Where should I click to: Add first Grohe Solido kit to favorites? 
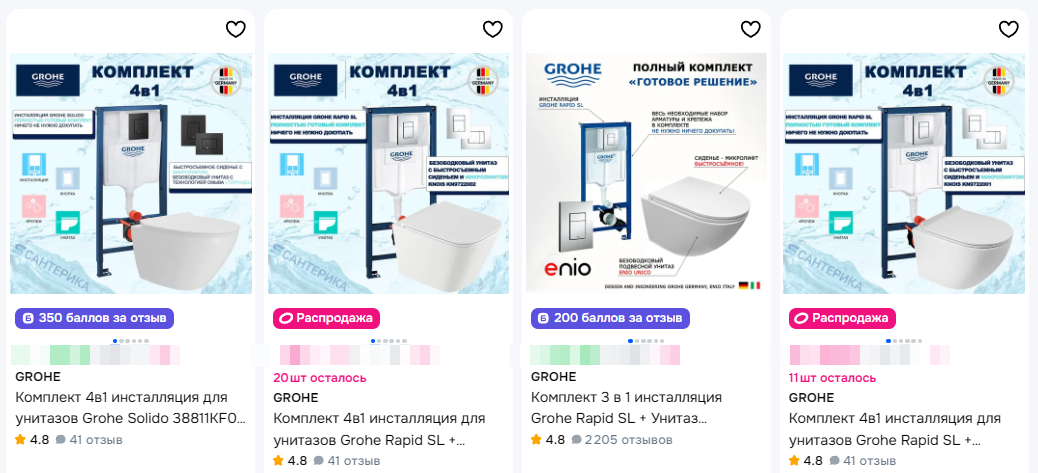click(x=236, y=29)
